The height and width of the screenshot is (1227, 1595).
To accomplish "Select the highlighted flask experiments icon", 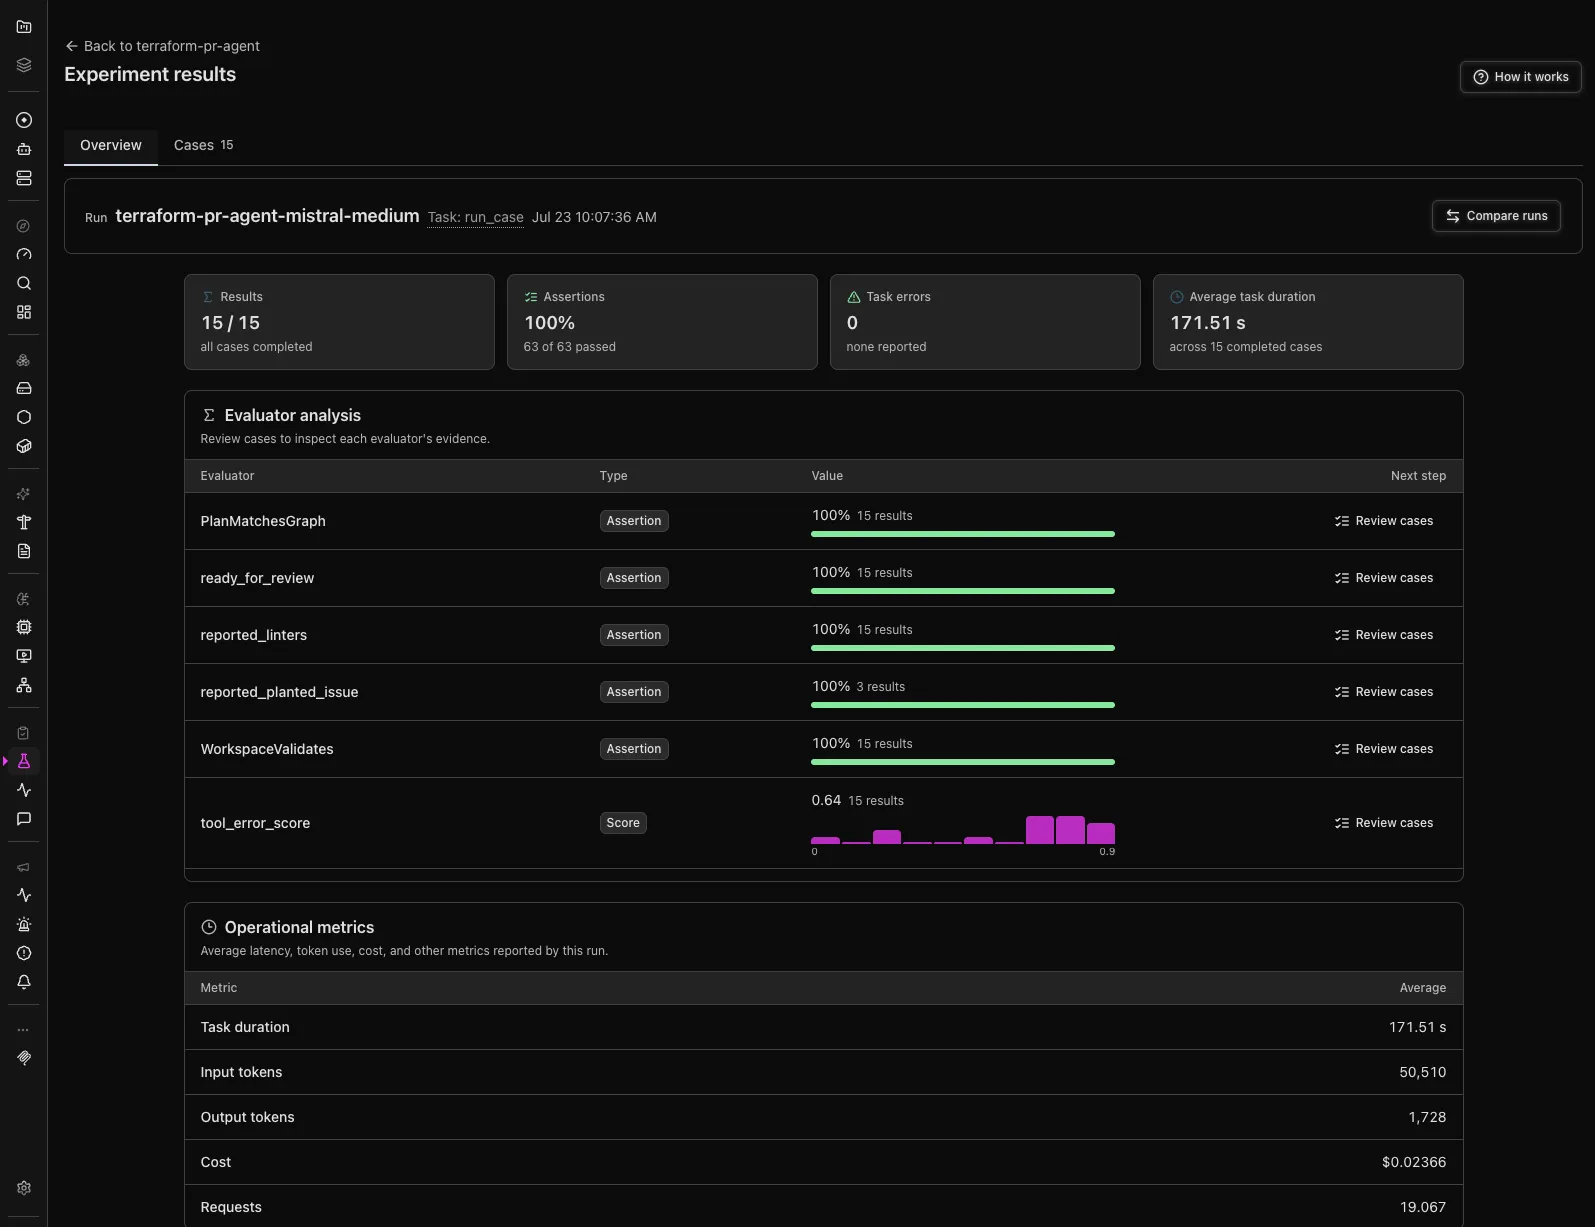I will click(x=24, y=761).
